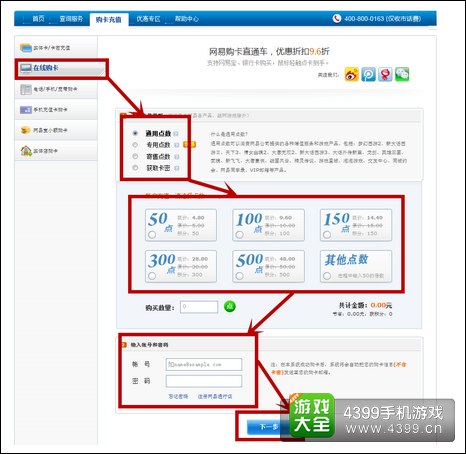Click the telephone icon in the sidebar

pyautogui.click(x=26, y=89)
